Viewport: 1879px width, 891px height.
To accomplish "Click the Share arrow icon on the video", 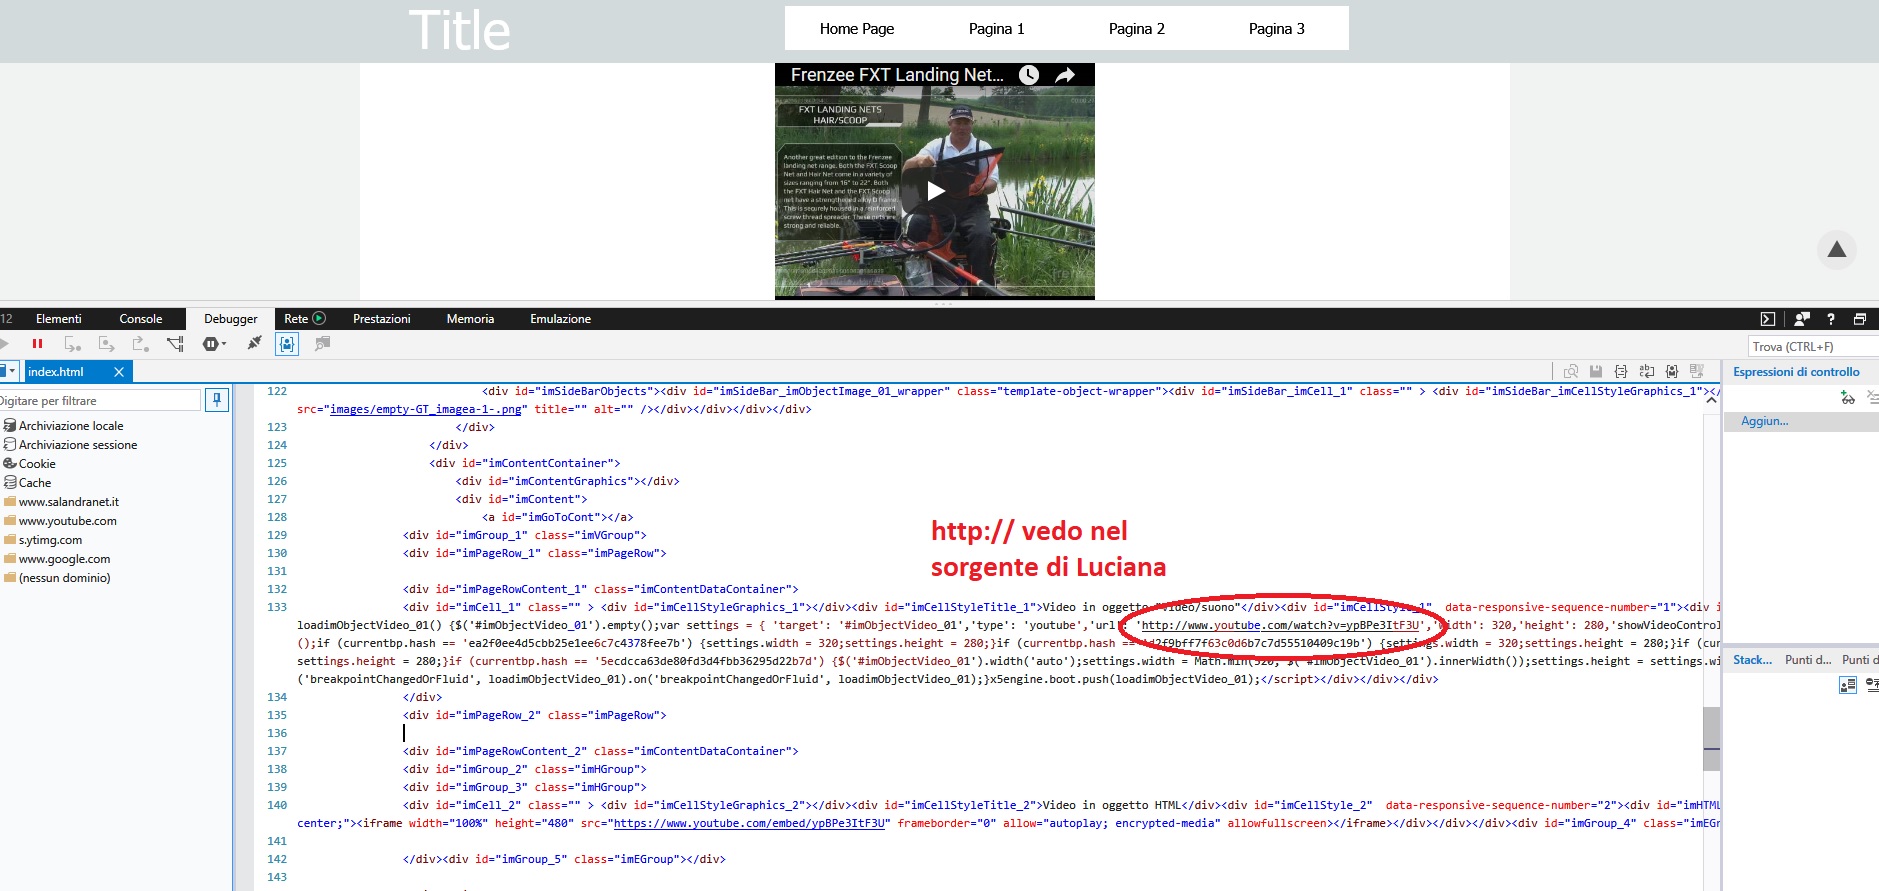I will pos(1066,75).
